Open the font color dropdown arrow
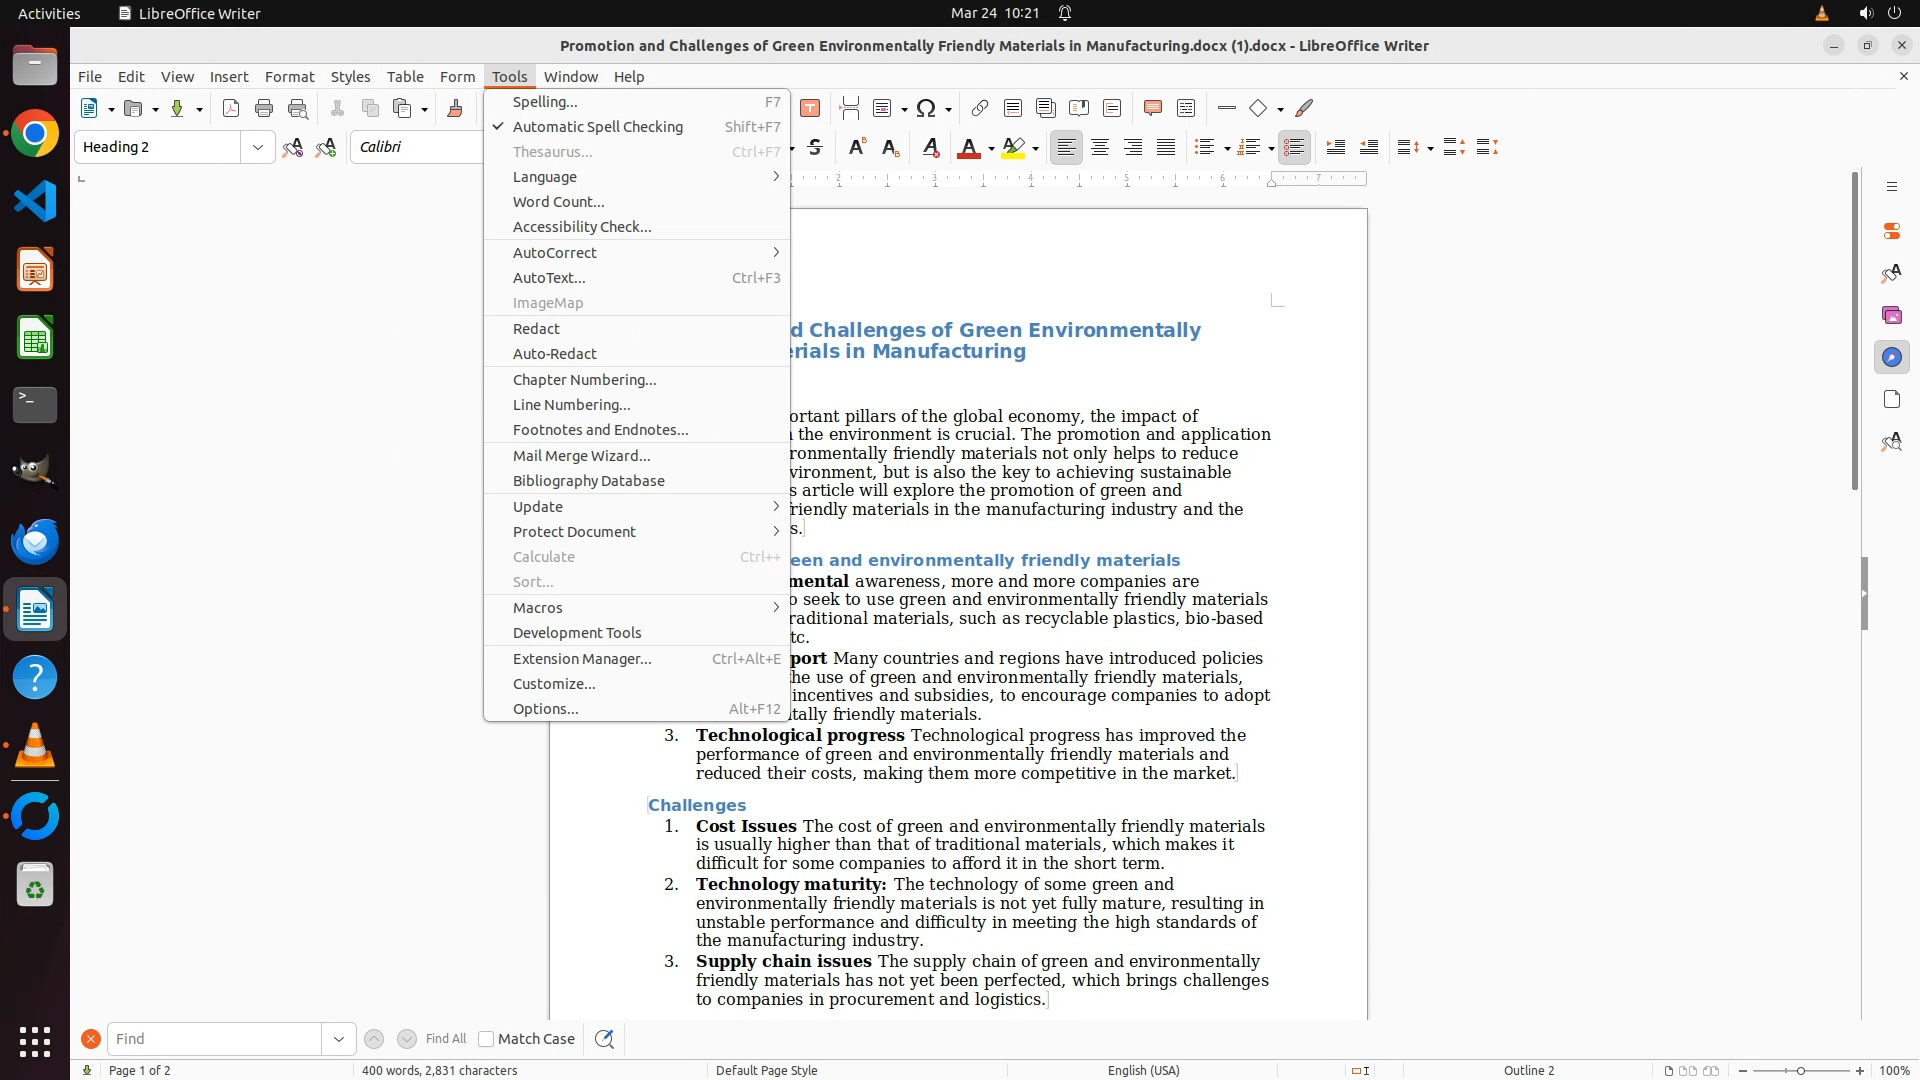This screenshot has width=1920, height=1080. (991, 148)
